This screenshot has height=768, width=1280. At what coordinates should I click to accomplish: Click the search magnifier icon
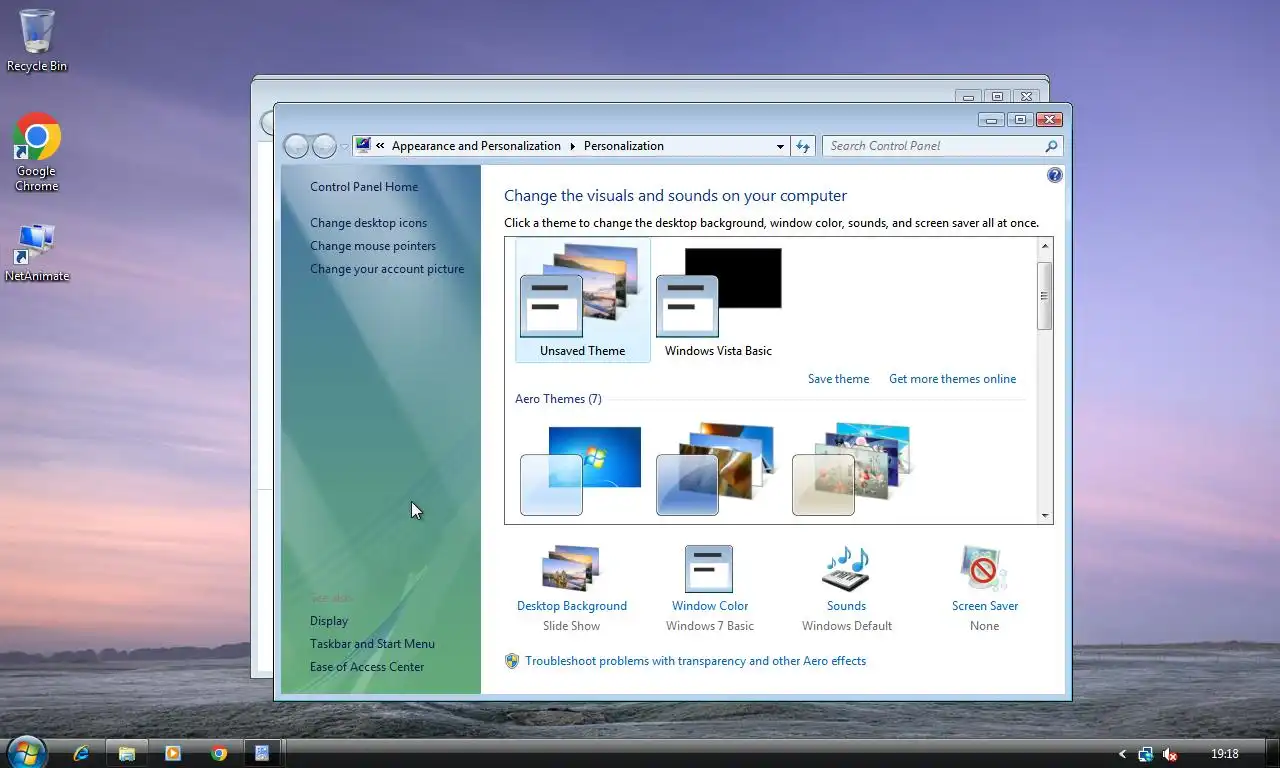click(x=1051, y=146)
